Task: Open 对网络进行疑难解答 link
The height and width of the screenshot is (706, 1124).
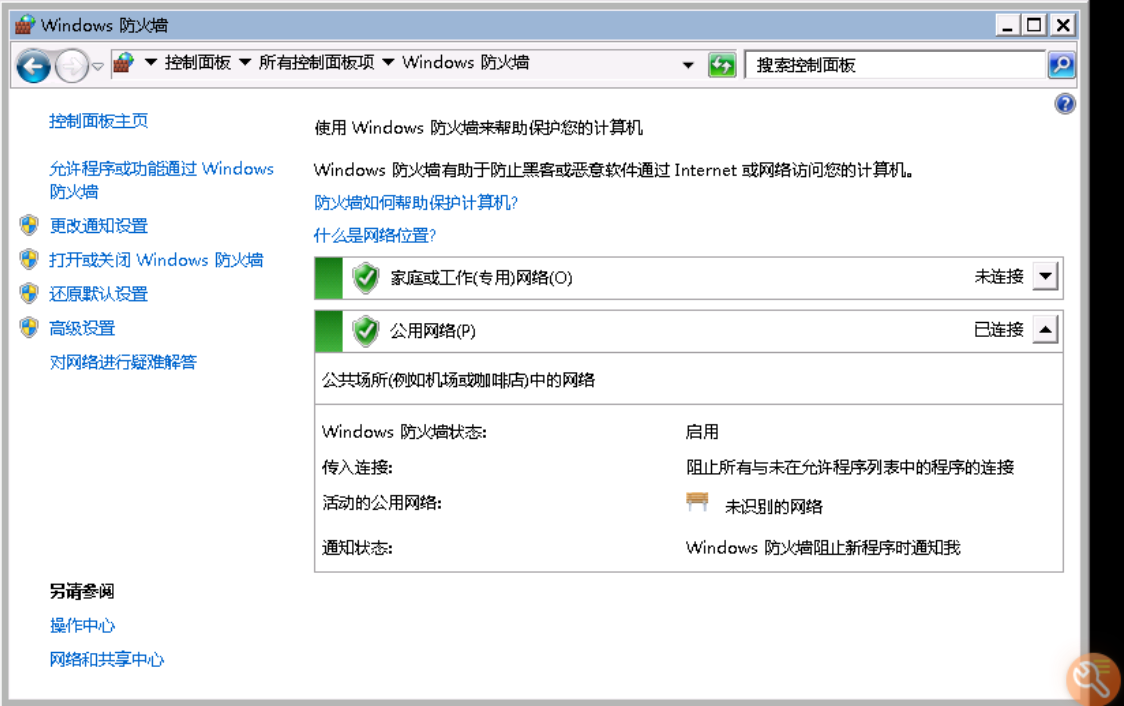Action: [x=123, y=362]
